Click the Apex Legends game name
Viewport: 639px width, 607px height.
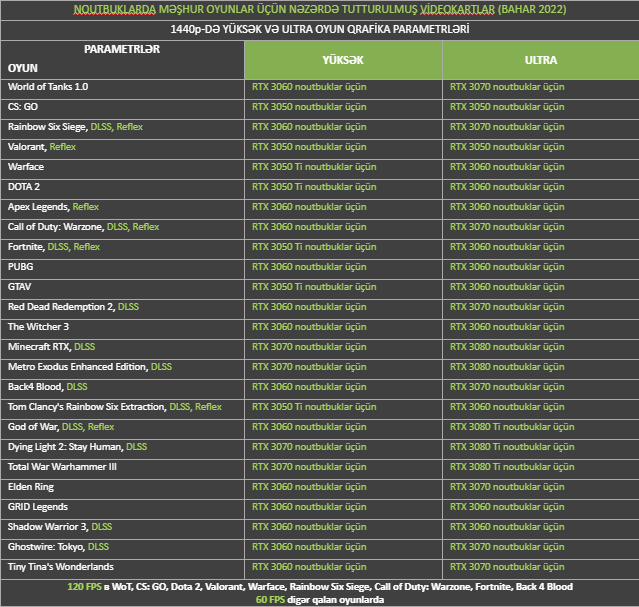click(38, 207)
